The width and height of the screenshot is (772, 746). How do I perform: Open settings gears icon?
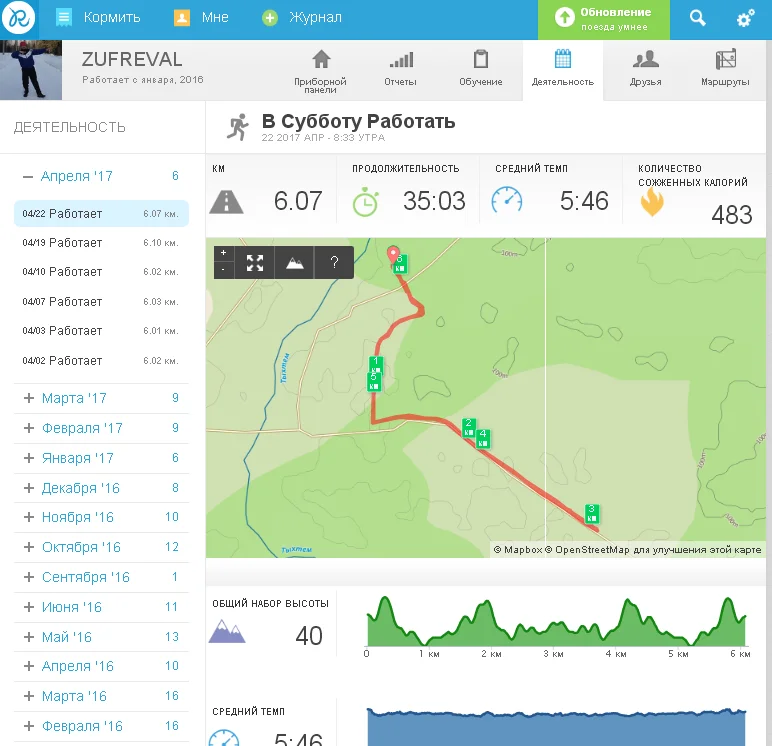tap(745, 19)
